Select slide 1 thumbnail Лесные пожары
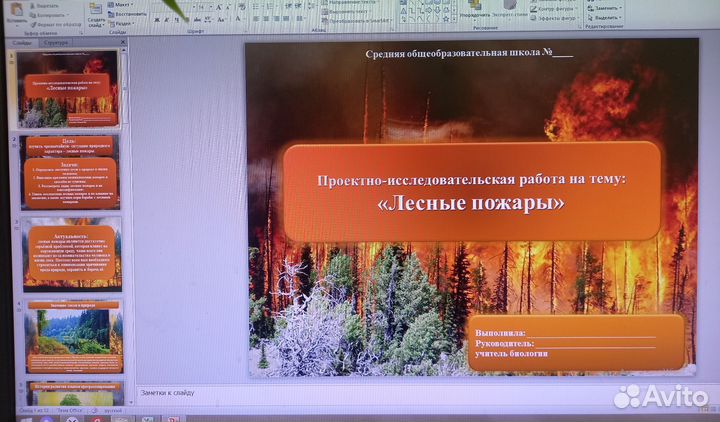Image resolution: width=720 pixels, height=422 pixels. point(68,89)
